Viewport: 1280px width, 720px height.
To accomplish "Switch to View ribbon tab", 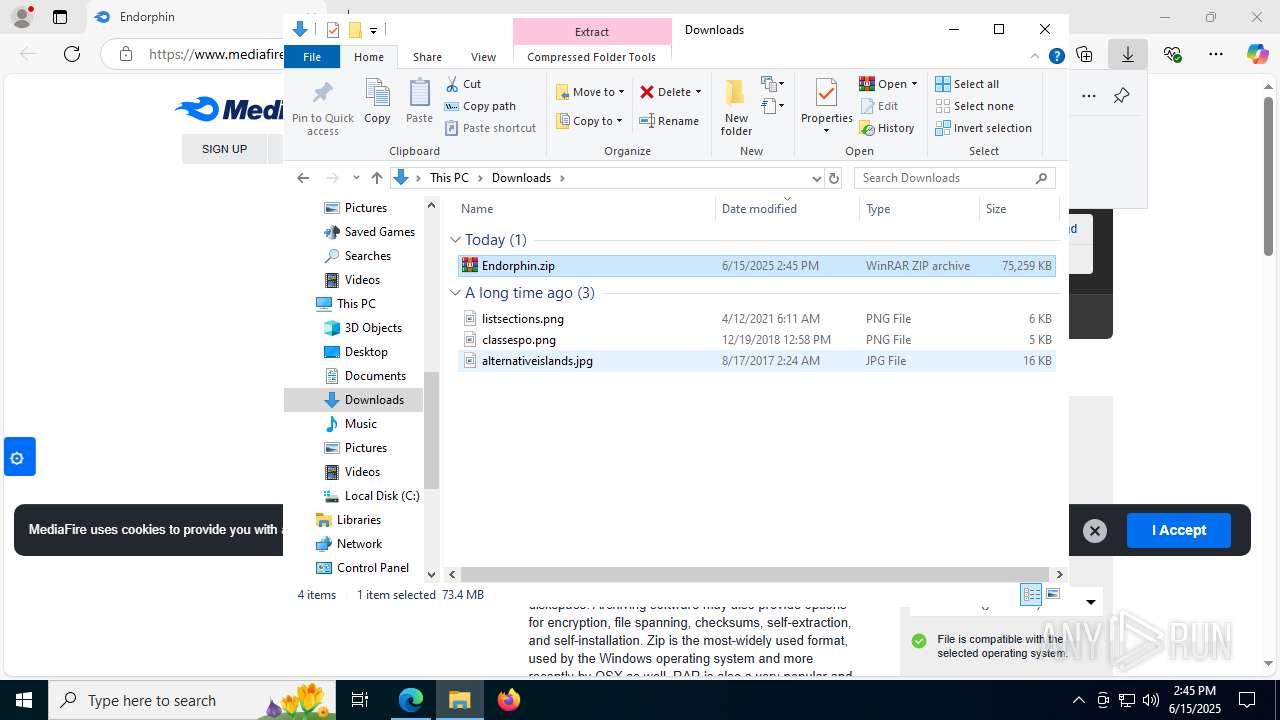I will pos(483,57).
